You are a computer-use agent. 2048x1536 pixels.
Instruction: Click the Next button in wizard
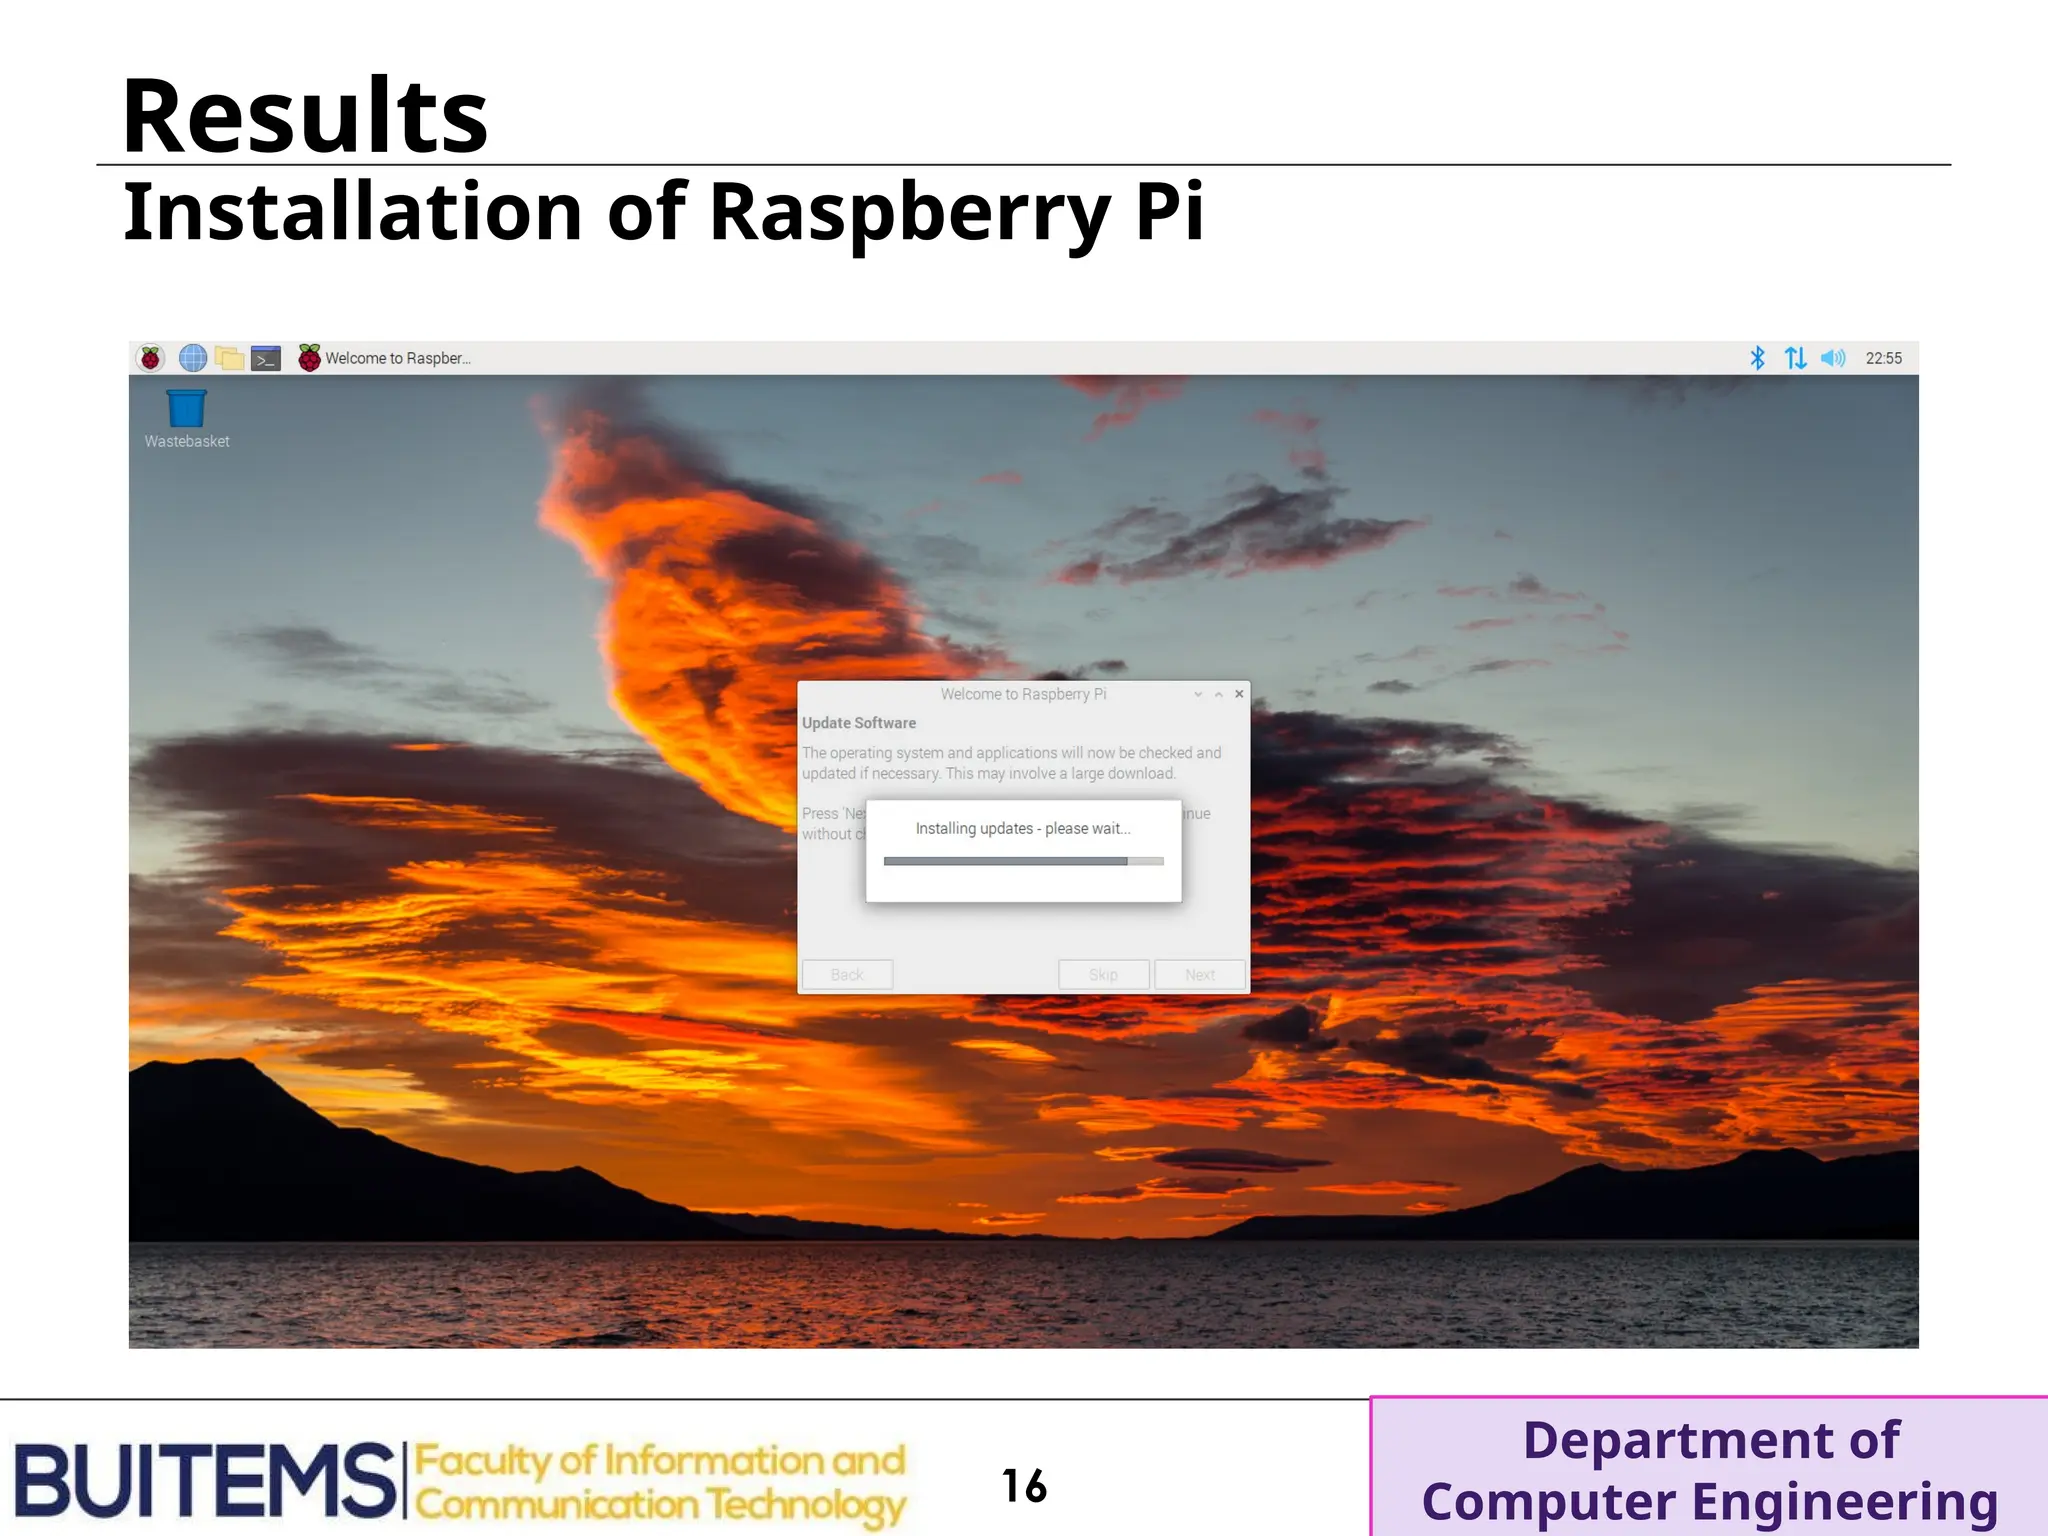1200,975
